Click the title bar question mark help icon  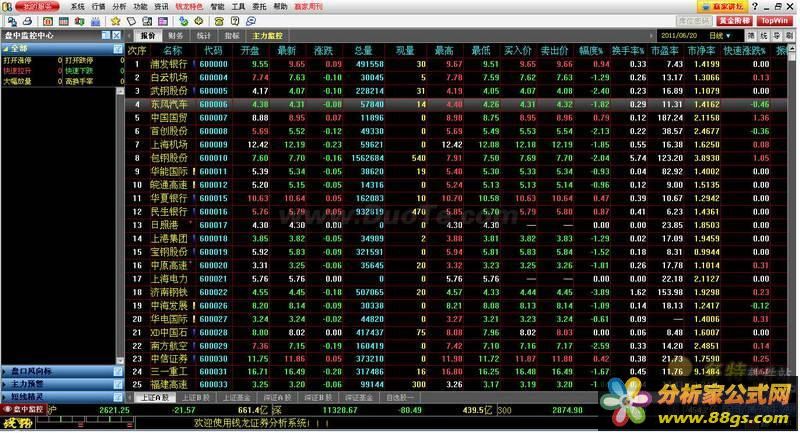pos(755,6)
